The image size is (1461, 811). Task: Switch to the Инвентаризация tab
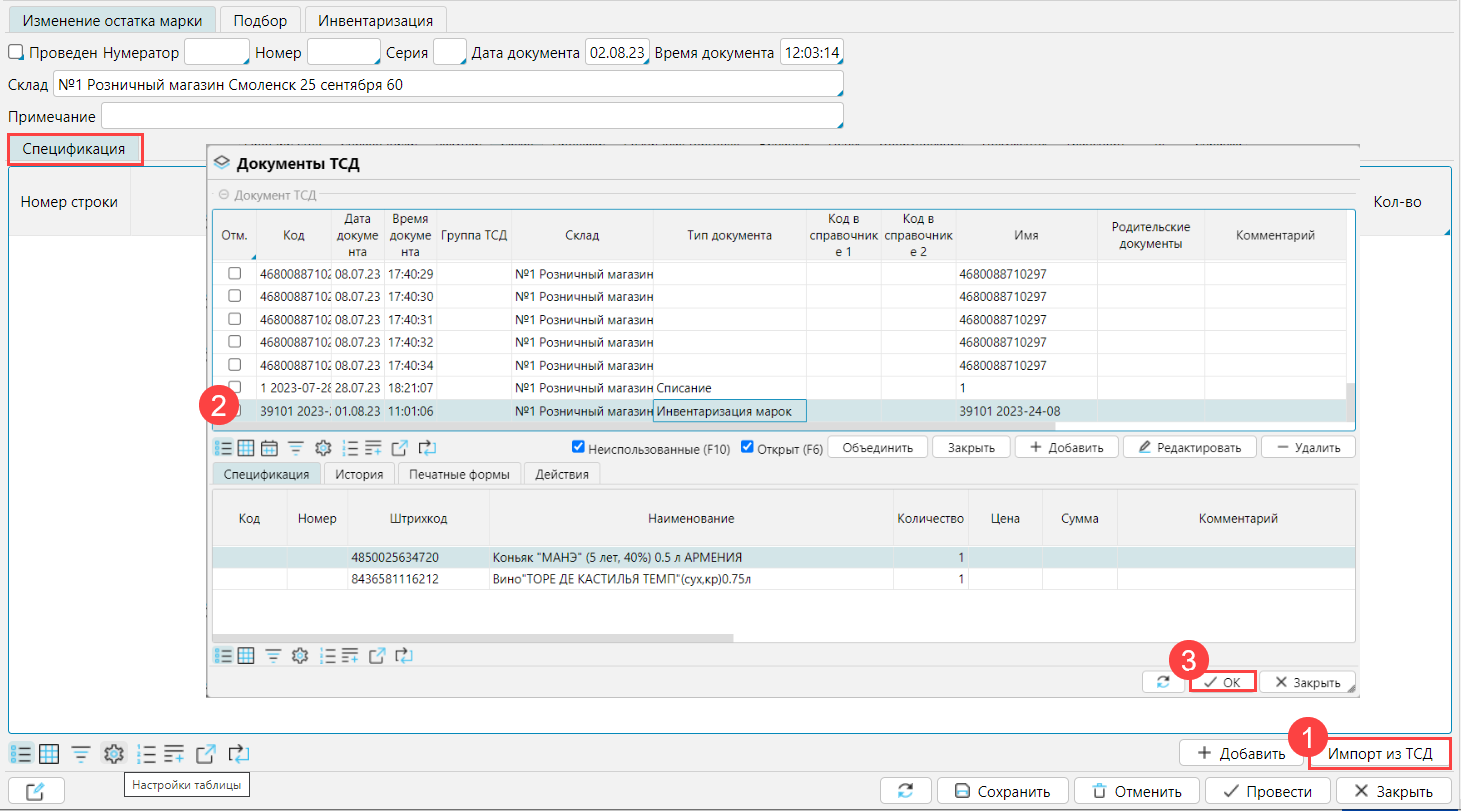[x=375, y=20]
